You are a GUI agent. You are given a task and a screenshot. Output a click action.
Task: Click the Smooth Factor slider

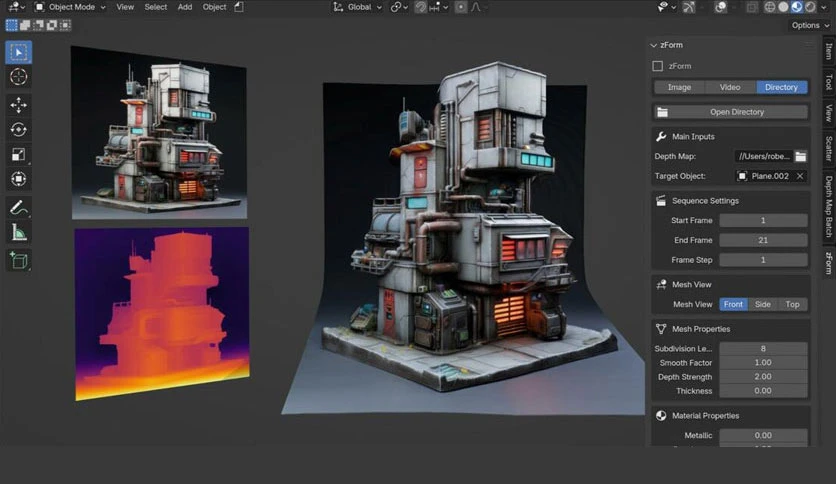[763, 362]
